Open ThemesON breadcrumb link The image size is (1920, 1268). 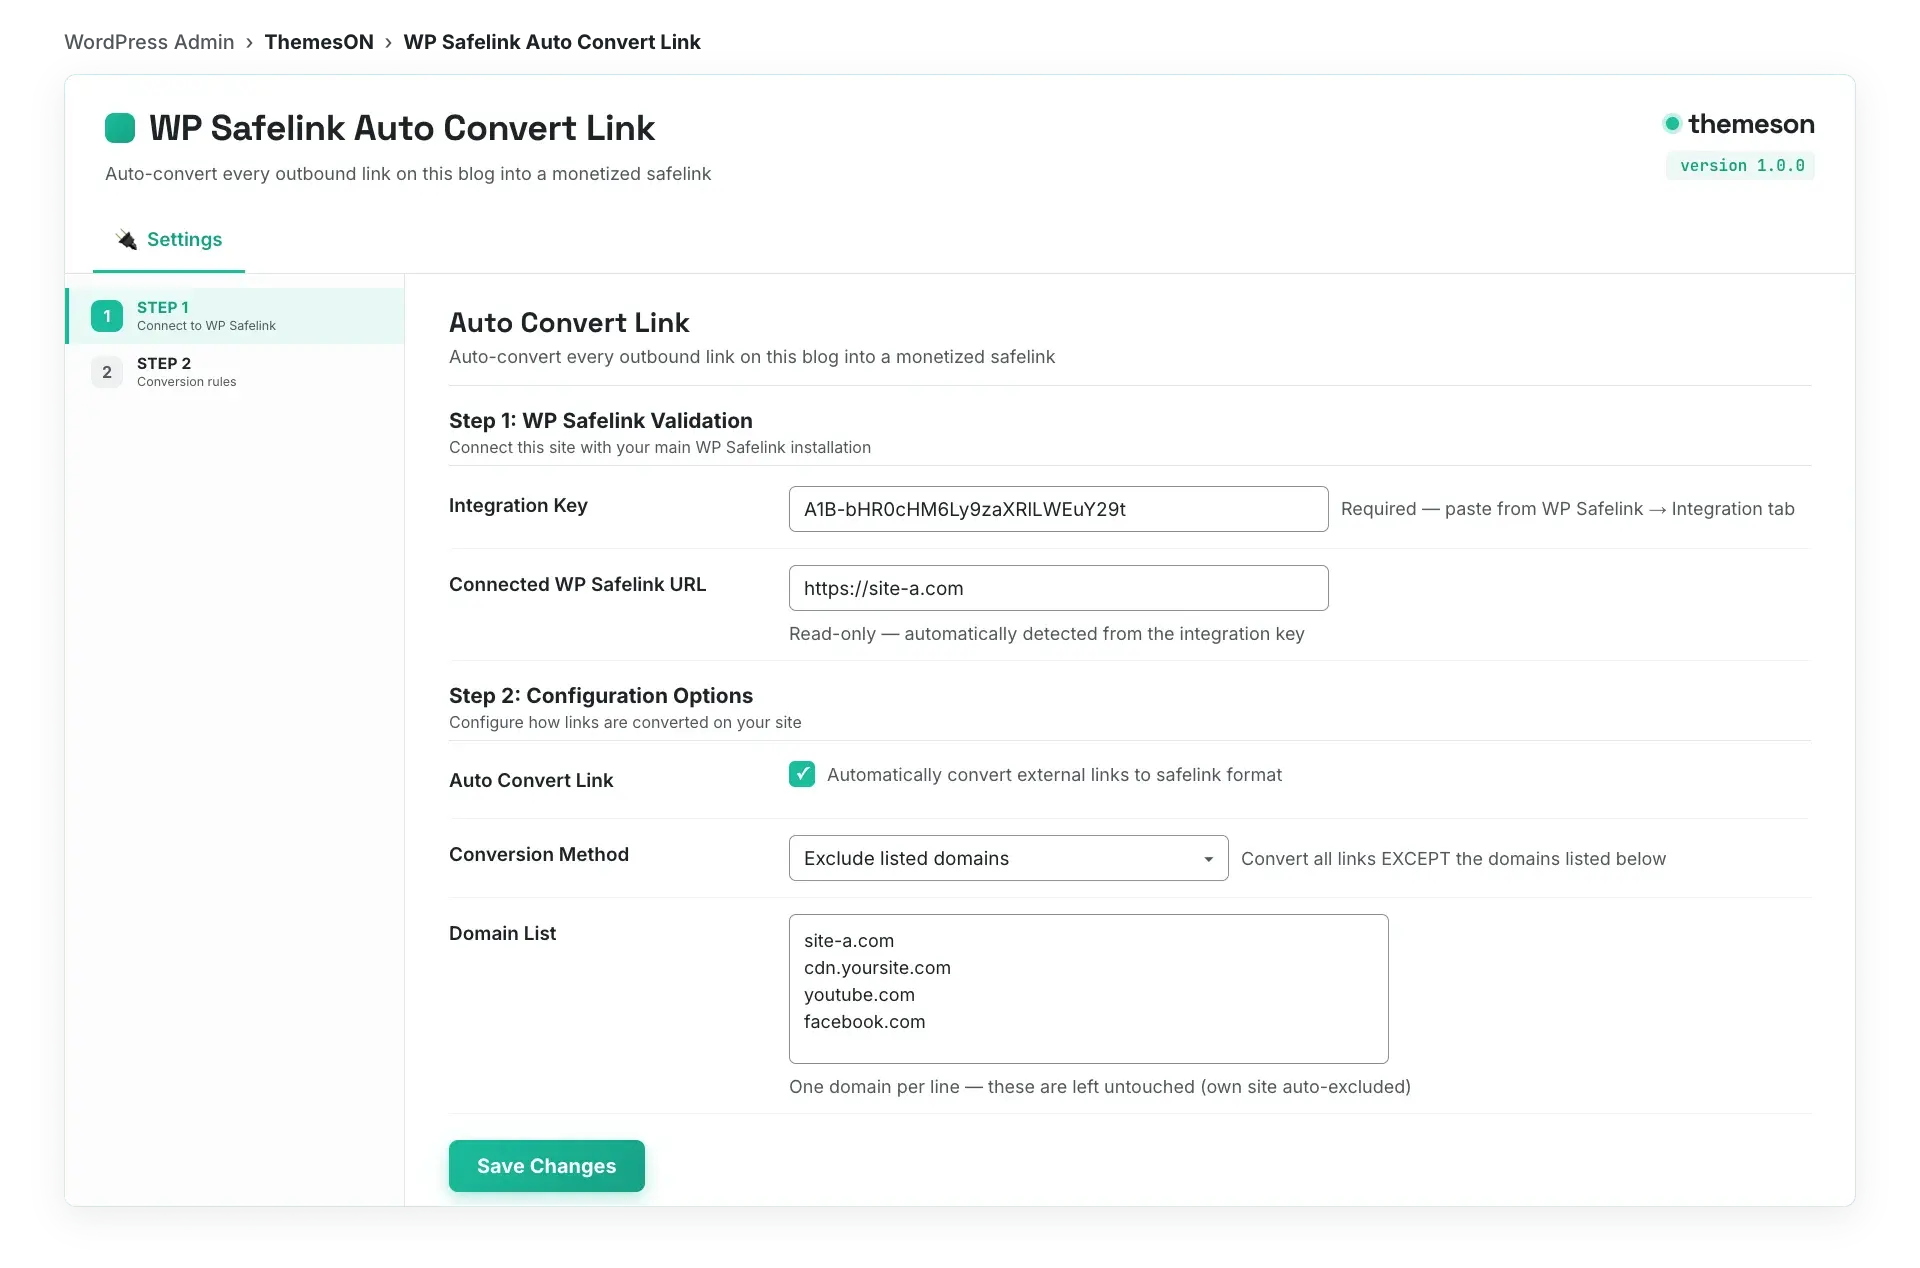pyautogui.click(x=319, y=42)
